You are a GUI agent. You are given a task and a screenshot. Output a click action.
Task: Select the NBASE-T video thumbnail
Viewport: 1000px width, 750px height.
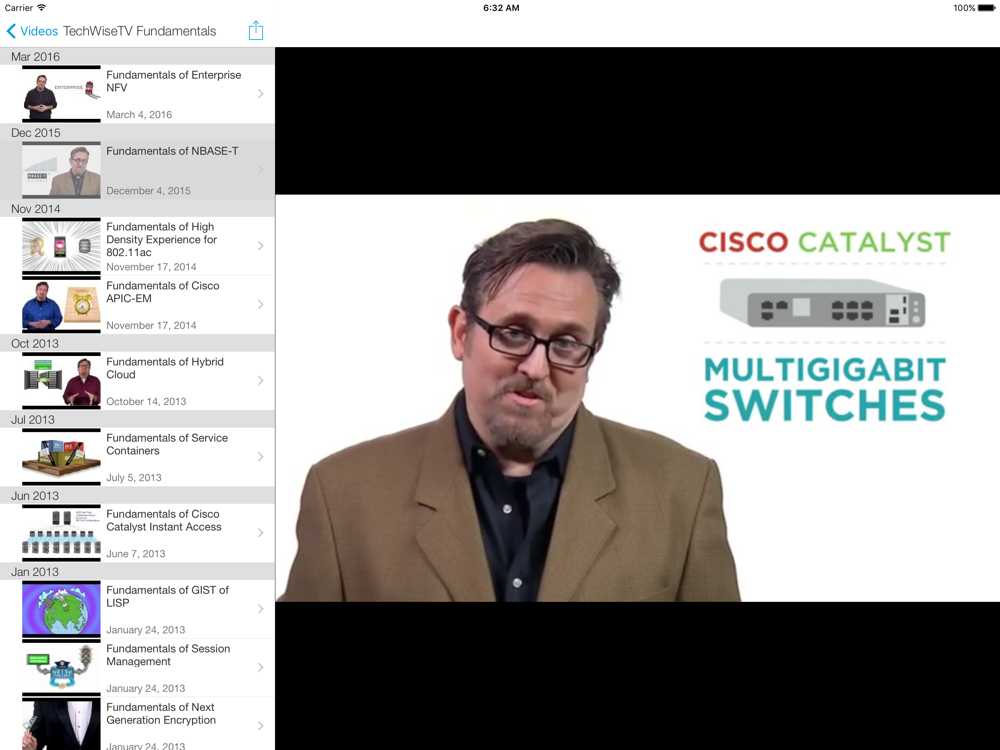tap(61, 170)
